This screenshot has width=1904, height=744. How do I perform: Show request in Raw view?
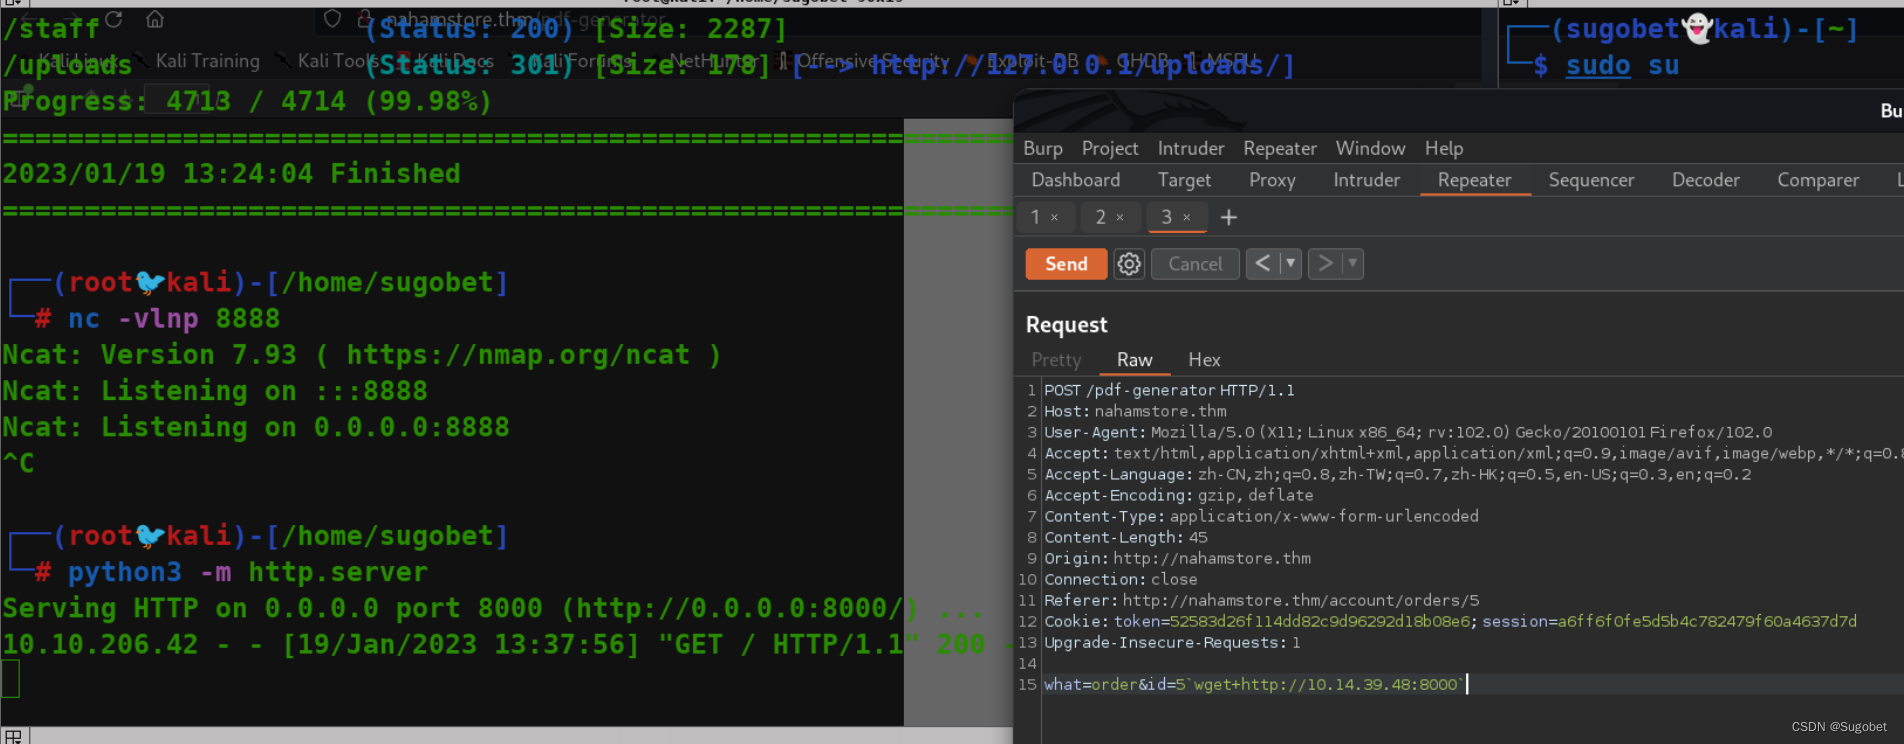tap(1134, 360)
